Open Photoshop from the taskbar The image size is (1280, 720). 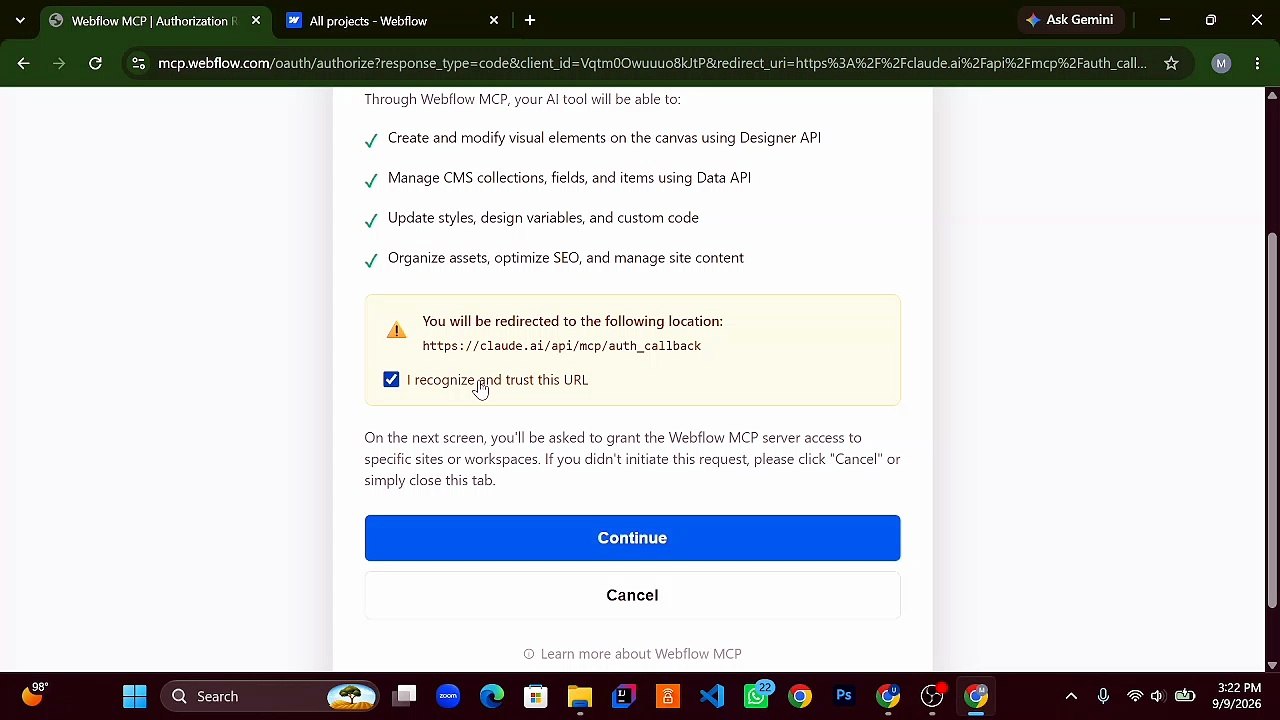click(844, 696)
